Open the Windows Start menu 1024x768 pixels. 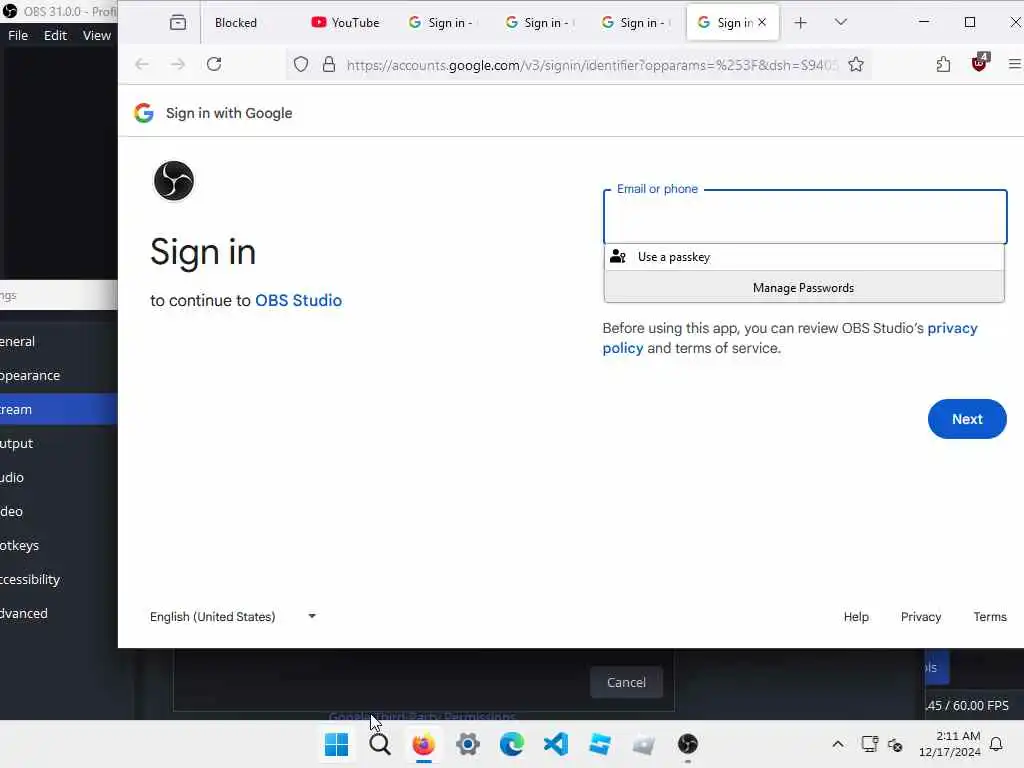coord(336,744)
